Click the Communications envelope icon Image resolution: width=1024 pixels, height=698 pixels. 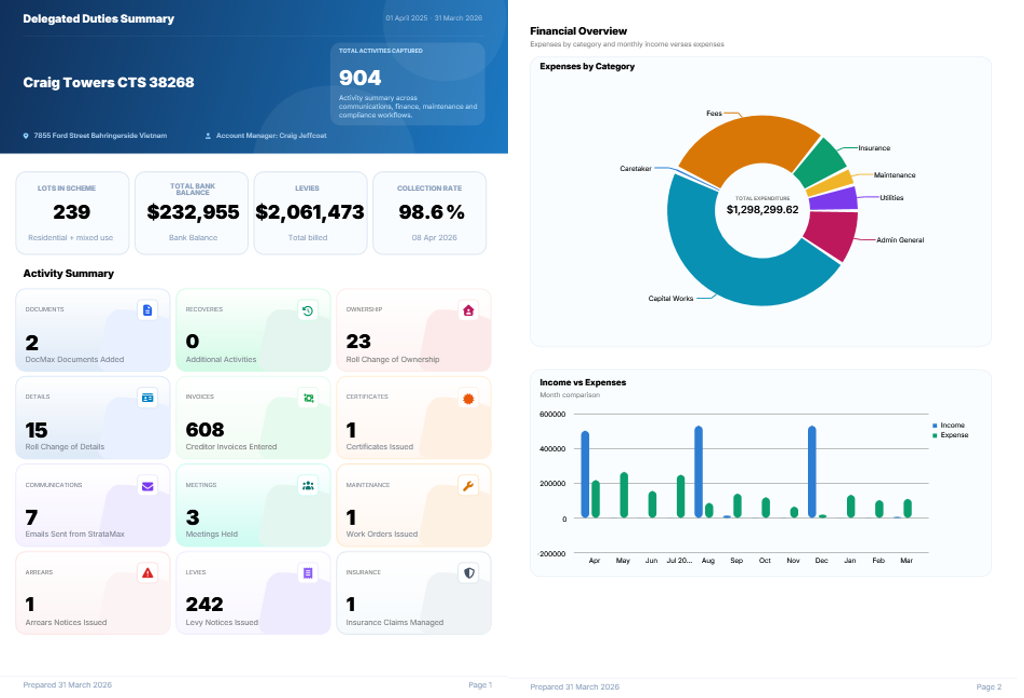[148, 486]
